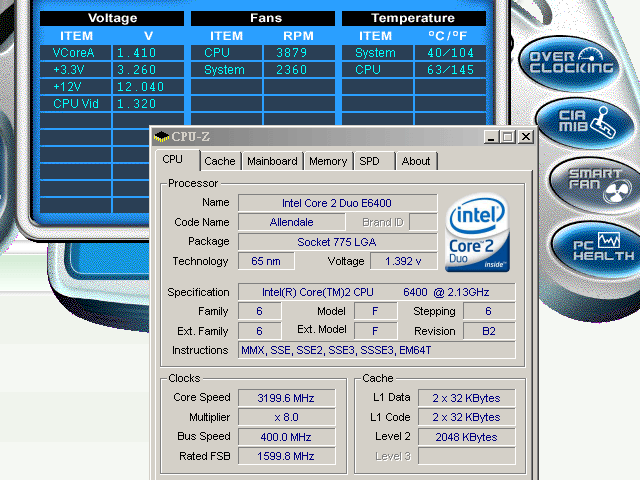The image size is (640, 480).
Task: Click the Specification field text
Action: click(x=376, y=292)
